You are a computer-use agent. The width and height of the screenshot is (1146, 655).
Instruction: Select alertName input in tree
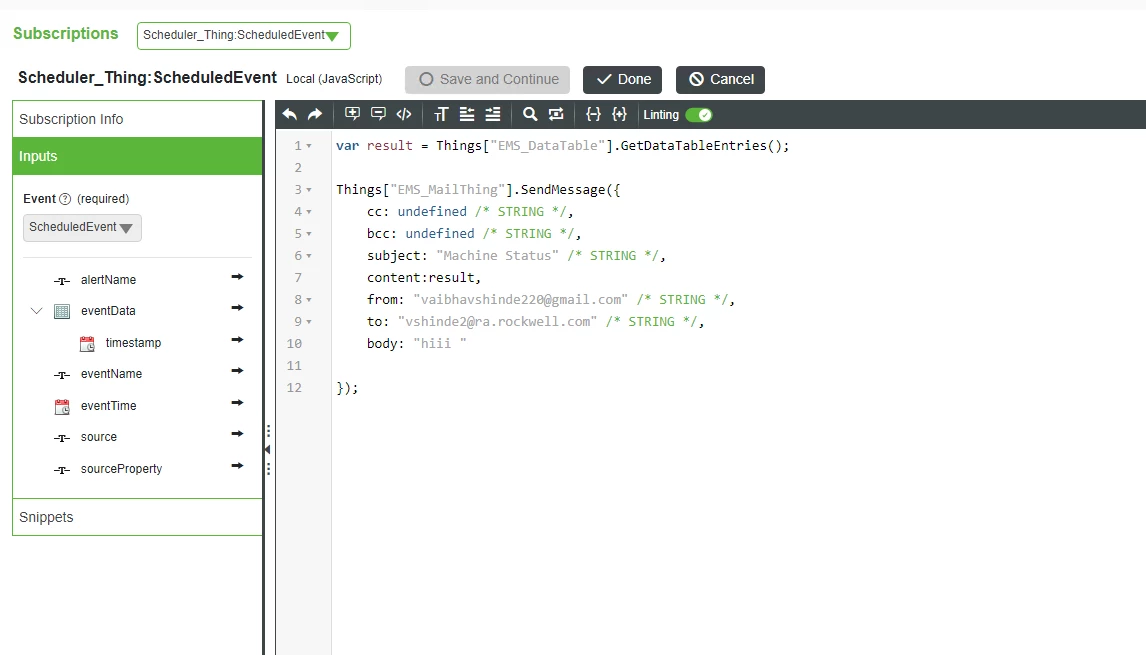[x=108, y=280]
